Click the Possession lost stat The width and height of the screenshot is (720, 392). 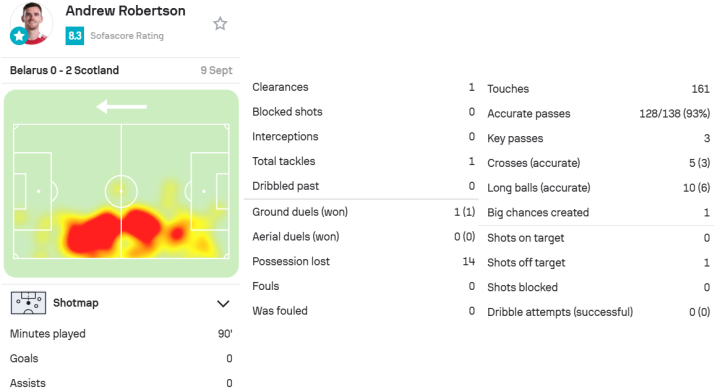[x=363, y=261]
